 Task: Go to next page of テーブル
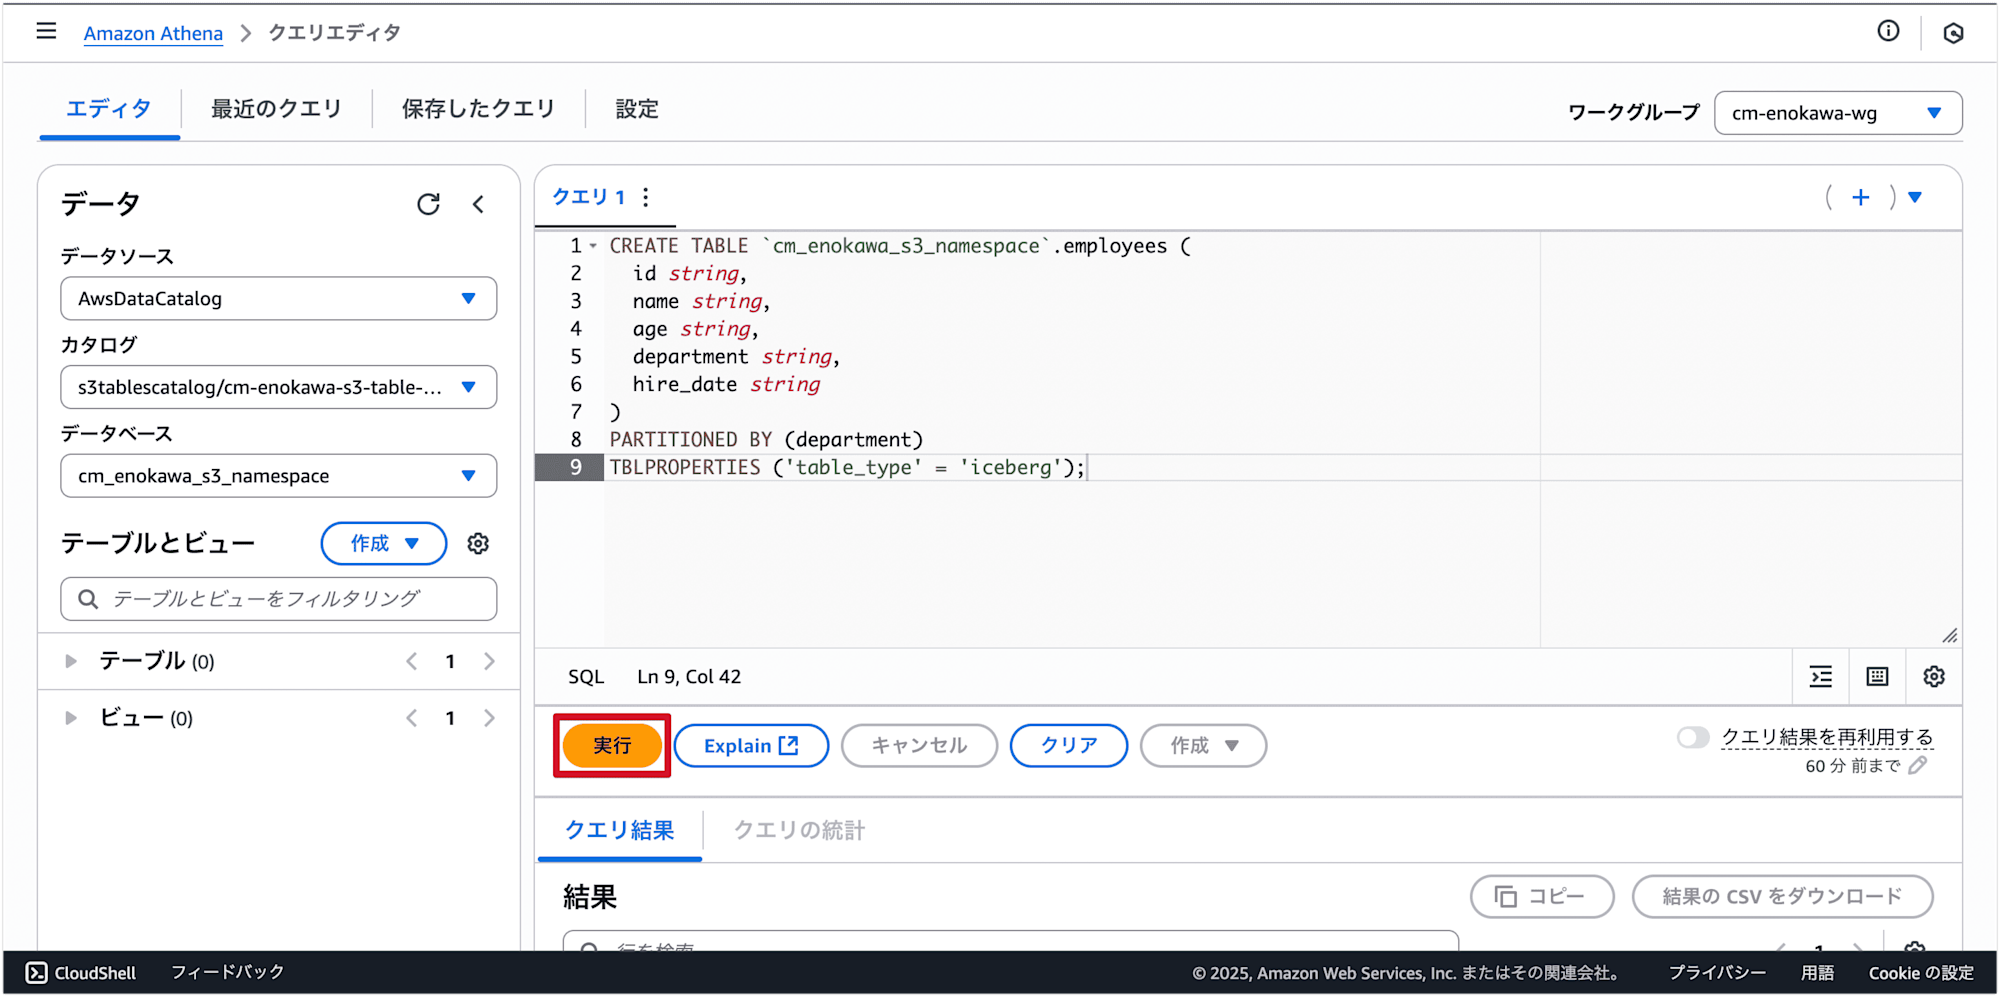click(x=489, y=661)
